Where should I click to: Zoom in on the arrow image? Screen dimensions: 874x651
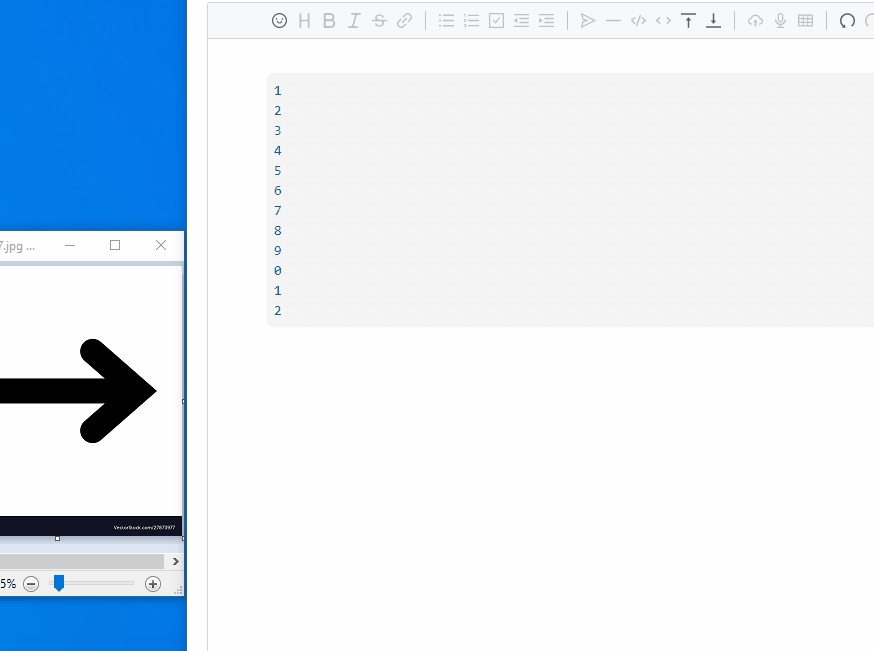click(151, 583)
